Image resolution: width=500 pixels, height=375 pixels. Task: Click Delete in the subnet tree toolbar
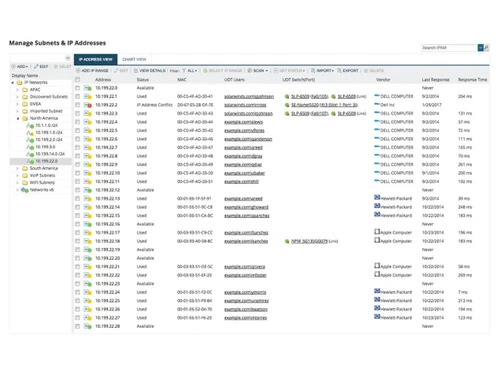pyautogui.click(x=62, y=67)
